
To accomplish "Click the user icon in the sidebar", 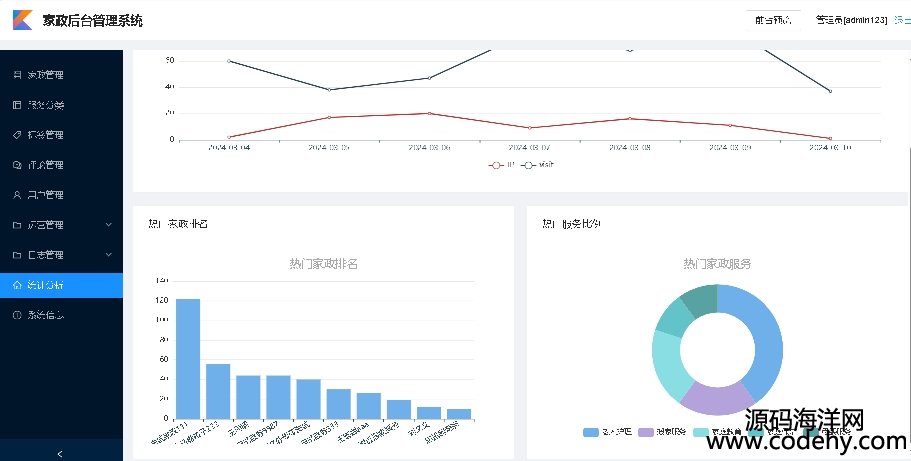I will [16, 195].
